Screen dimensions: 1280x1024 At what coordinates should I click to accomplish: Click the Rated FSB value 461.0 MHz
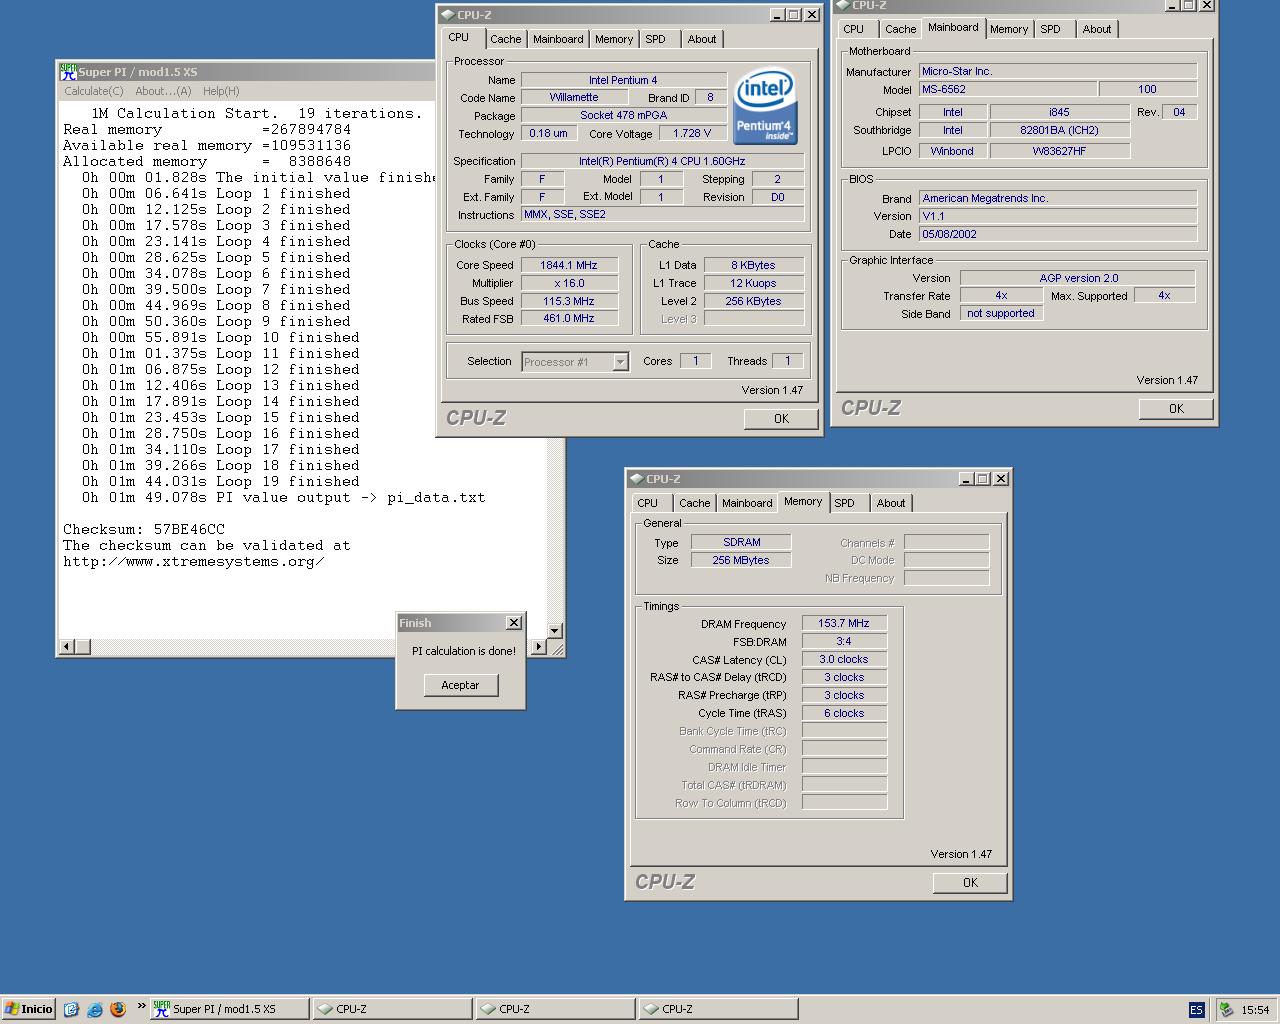(569, 319)
